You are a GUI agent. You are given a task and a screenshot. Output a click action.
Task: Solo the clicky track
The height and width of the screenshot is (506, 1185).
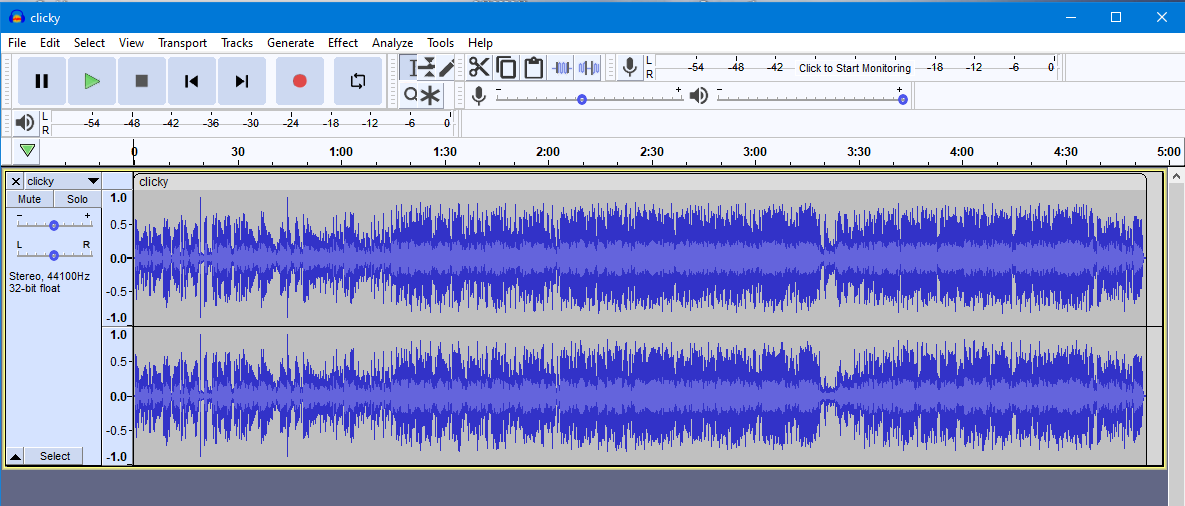[77, 199]
